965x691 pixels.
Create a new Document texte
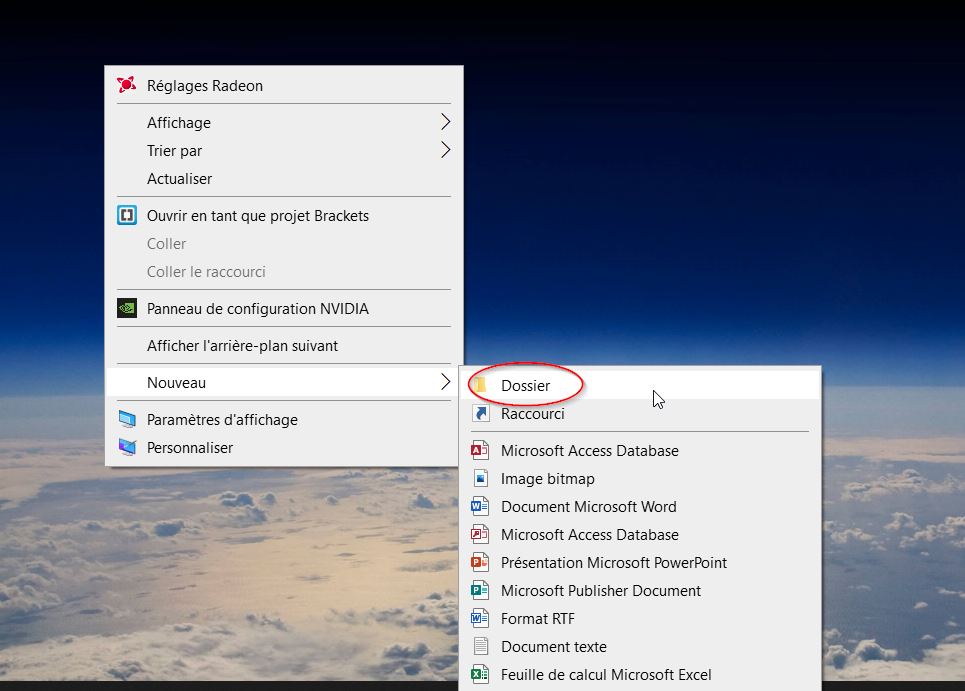pos(640,647)
